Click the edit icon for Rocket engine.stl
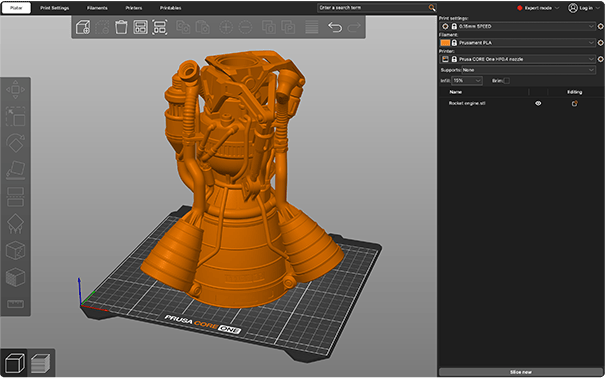The image size is (605, 378). [575, 103]
